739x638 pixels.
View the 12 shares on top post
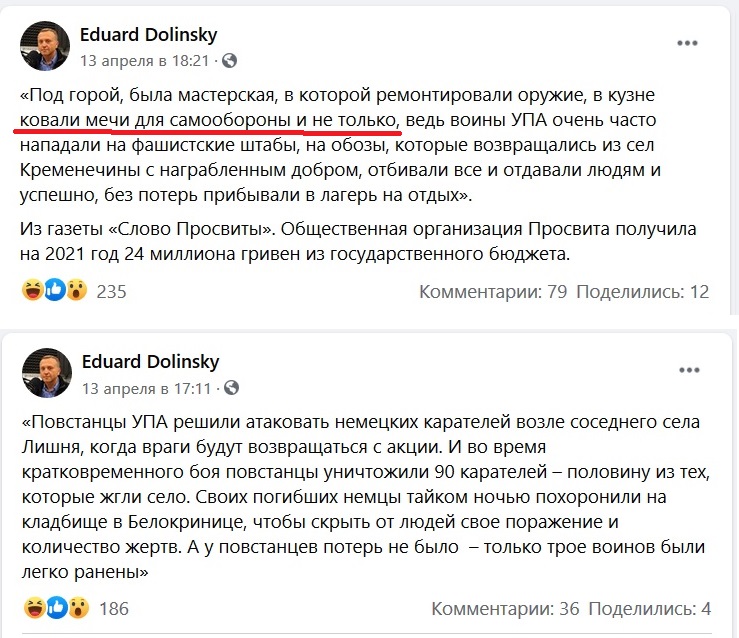(x=644, y=292)
